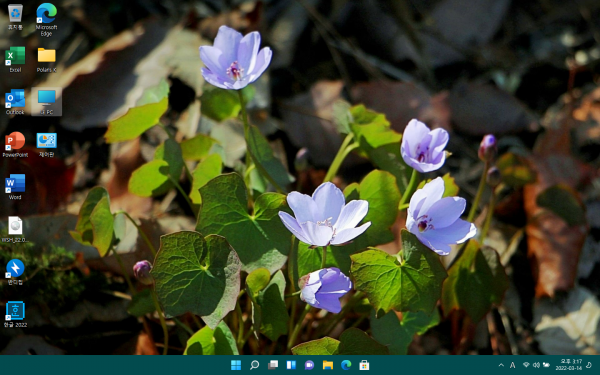Select the Polaris folder on the desktop
Screen dimensions: 600x375
coord(46,59)
